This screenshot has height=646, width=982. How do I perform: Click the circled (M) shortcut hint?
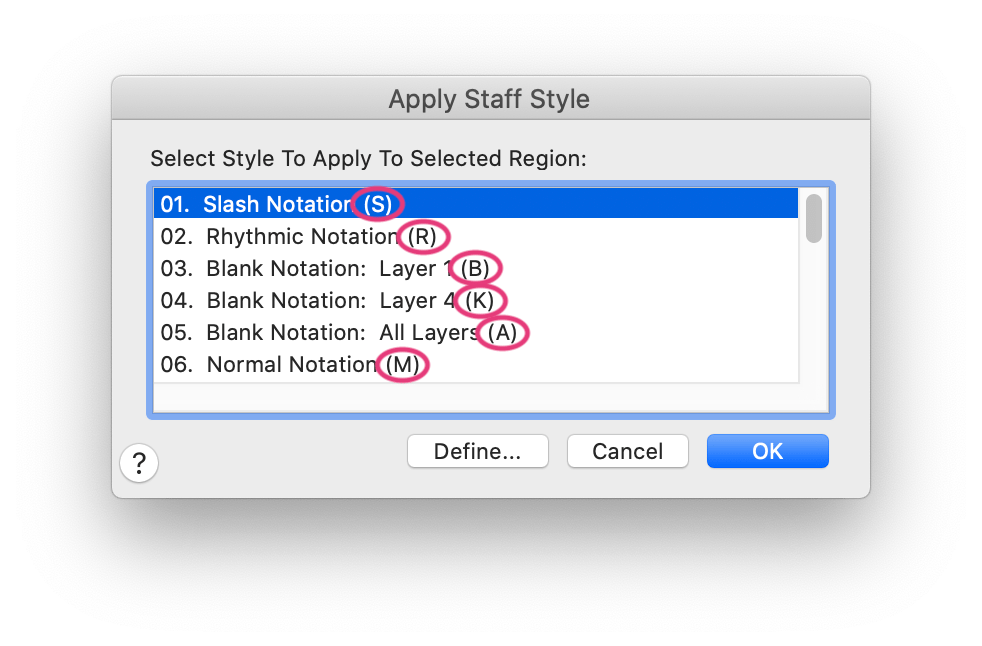(x=403, y=365)
